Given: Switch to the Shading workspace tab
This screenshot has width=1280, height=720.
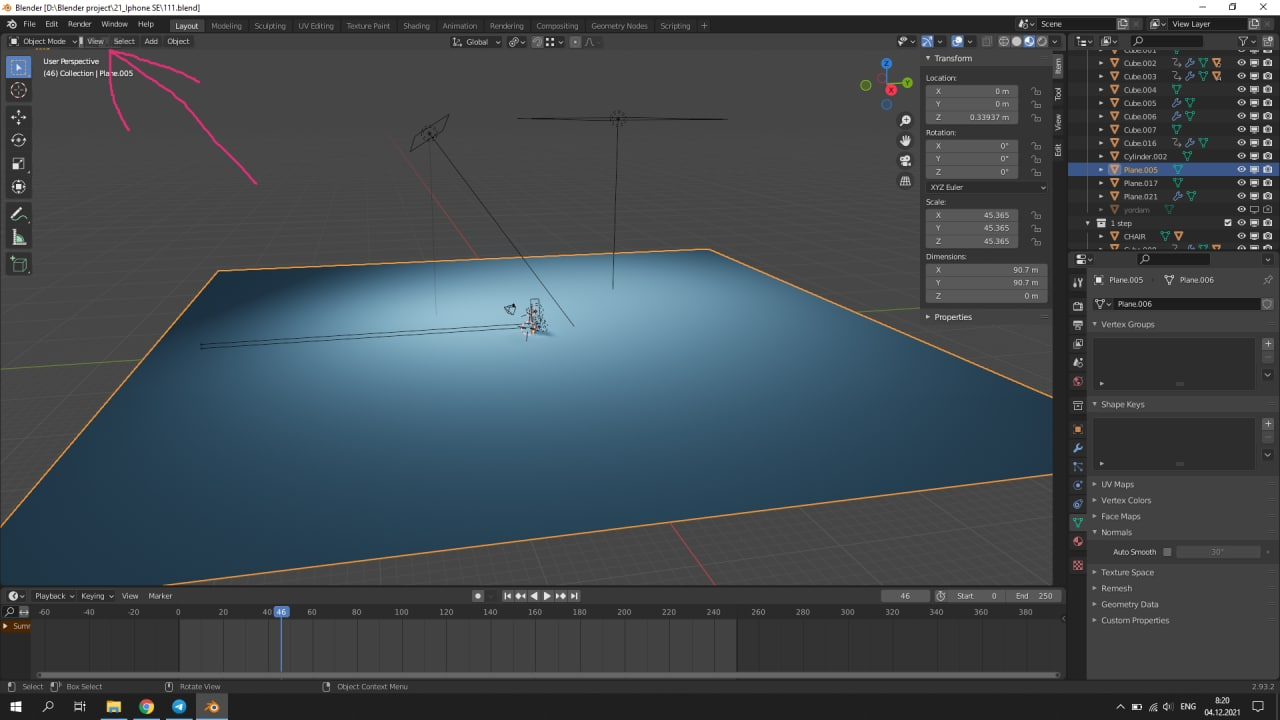Looking at the screenshot, I should click(x=416, y=25).
